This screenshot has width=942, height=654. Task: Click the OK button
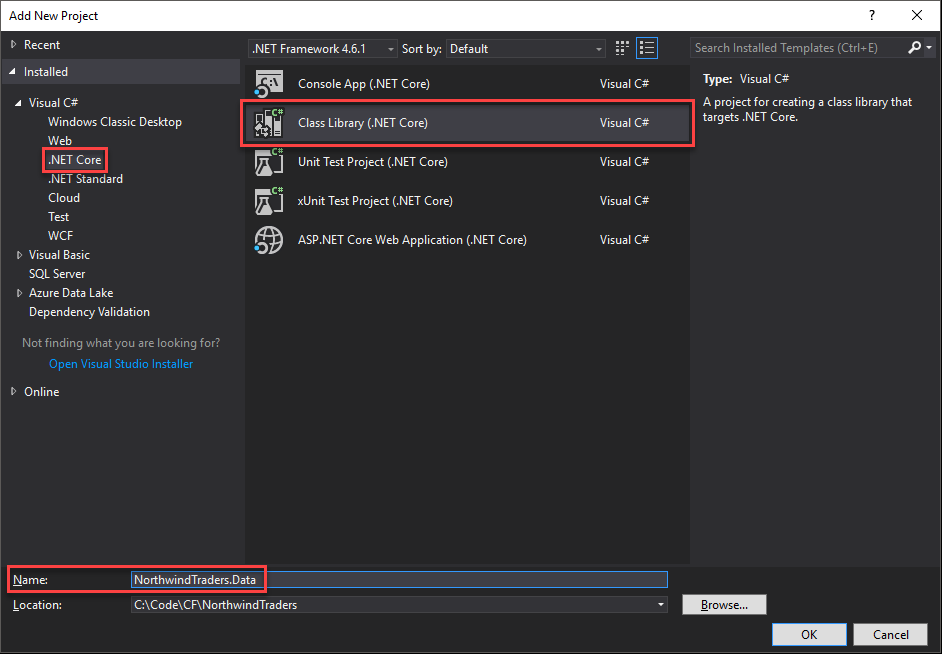(x=808, y=634)
